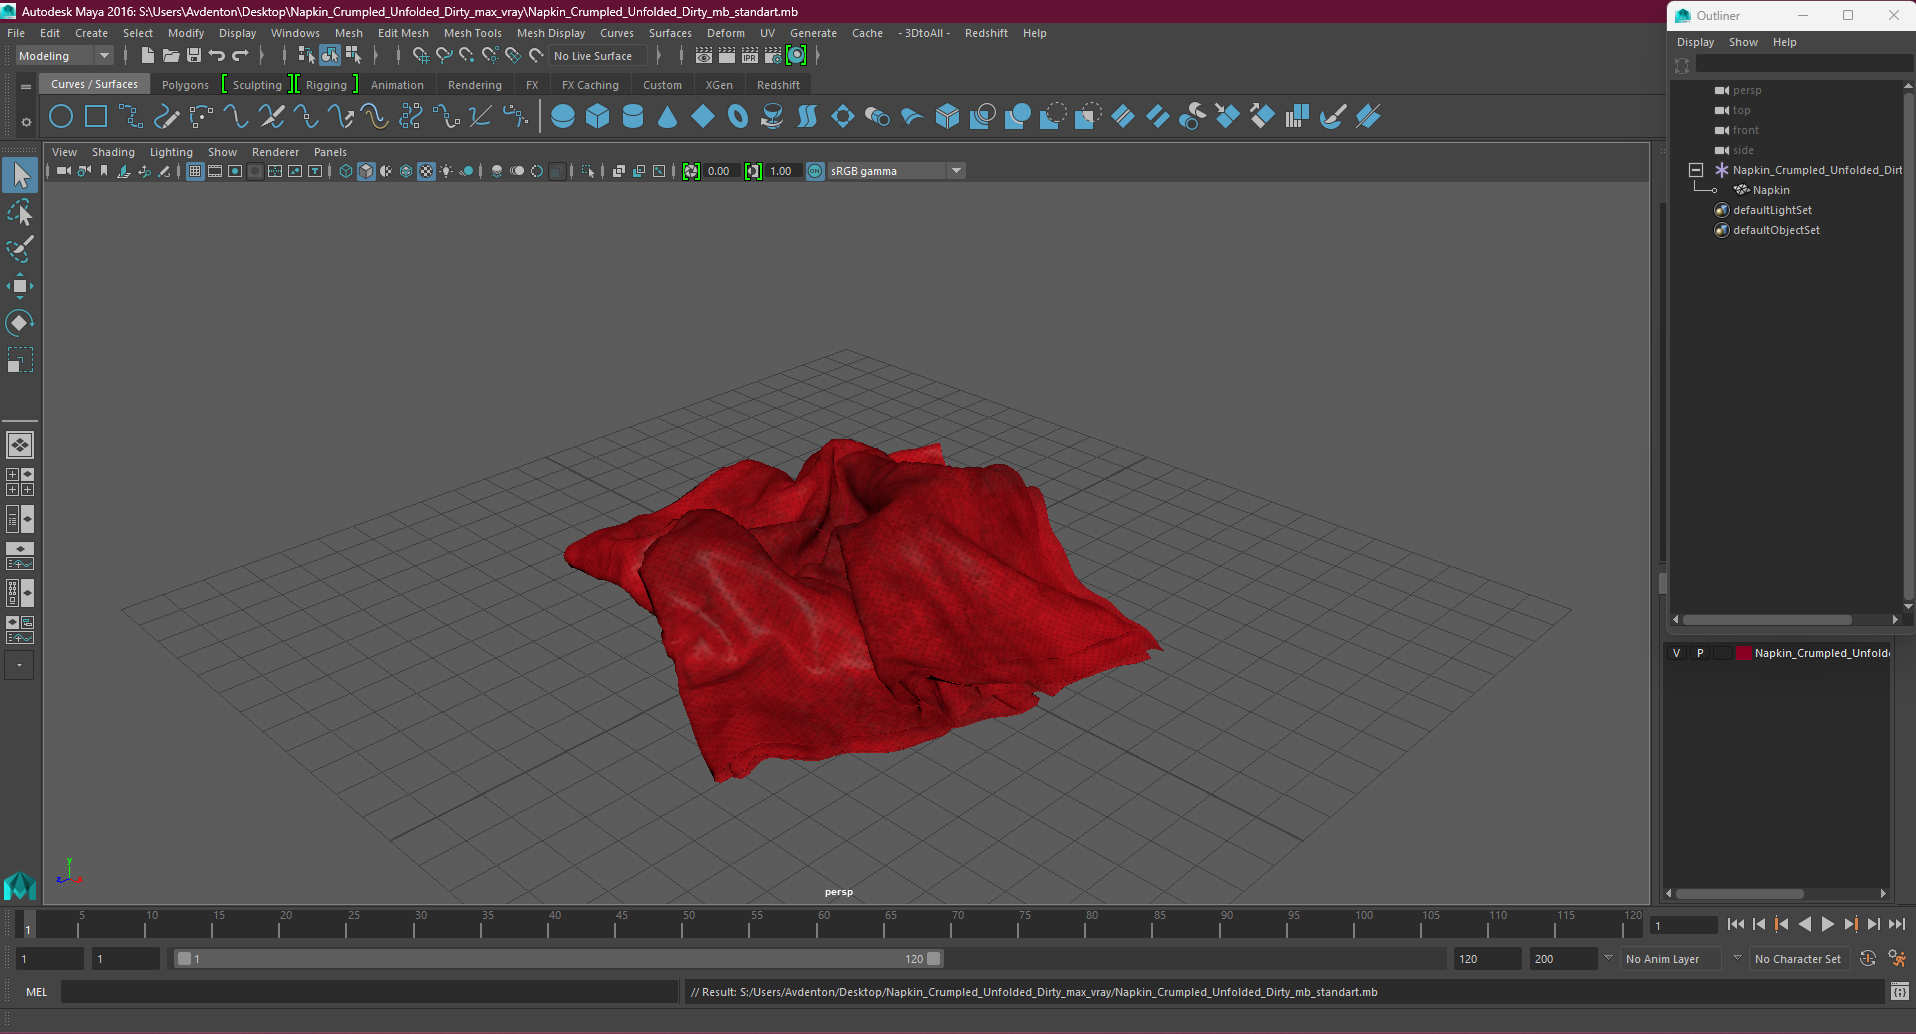
Task: Click the current frame field in playback controls
Action: point(1684,925)
